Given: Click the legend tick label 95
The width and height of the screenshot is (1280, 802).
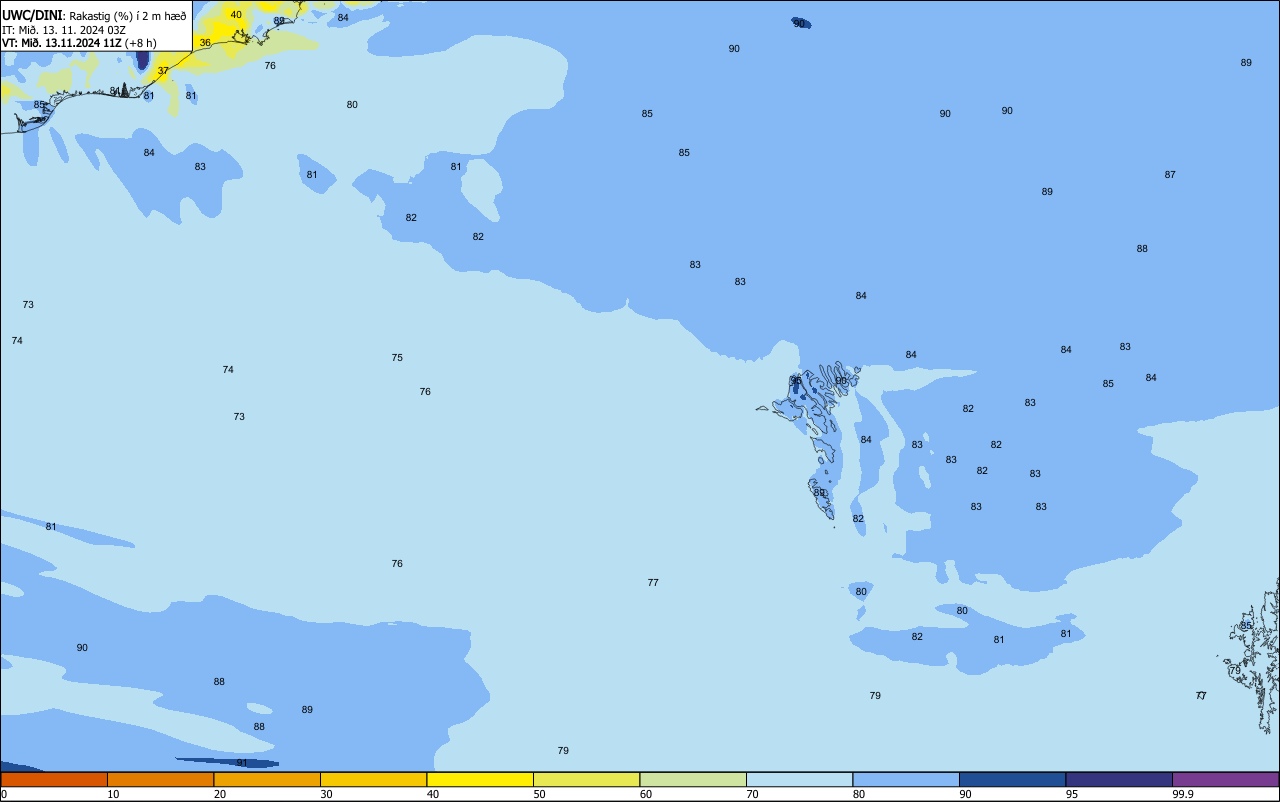Looking at the screenshot, I should tap(1072, 794).
